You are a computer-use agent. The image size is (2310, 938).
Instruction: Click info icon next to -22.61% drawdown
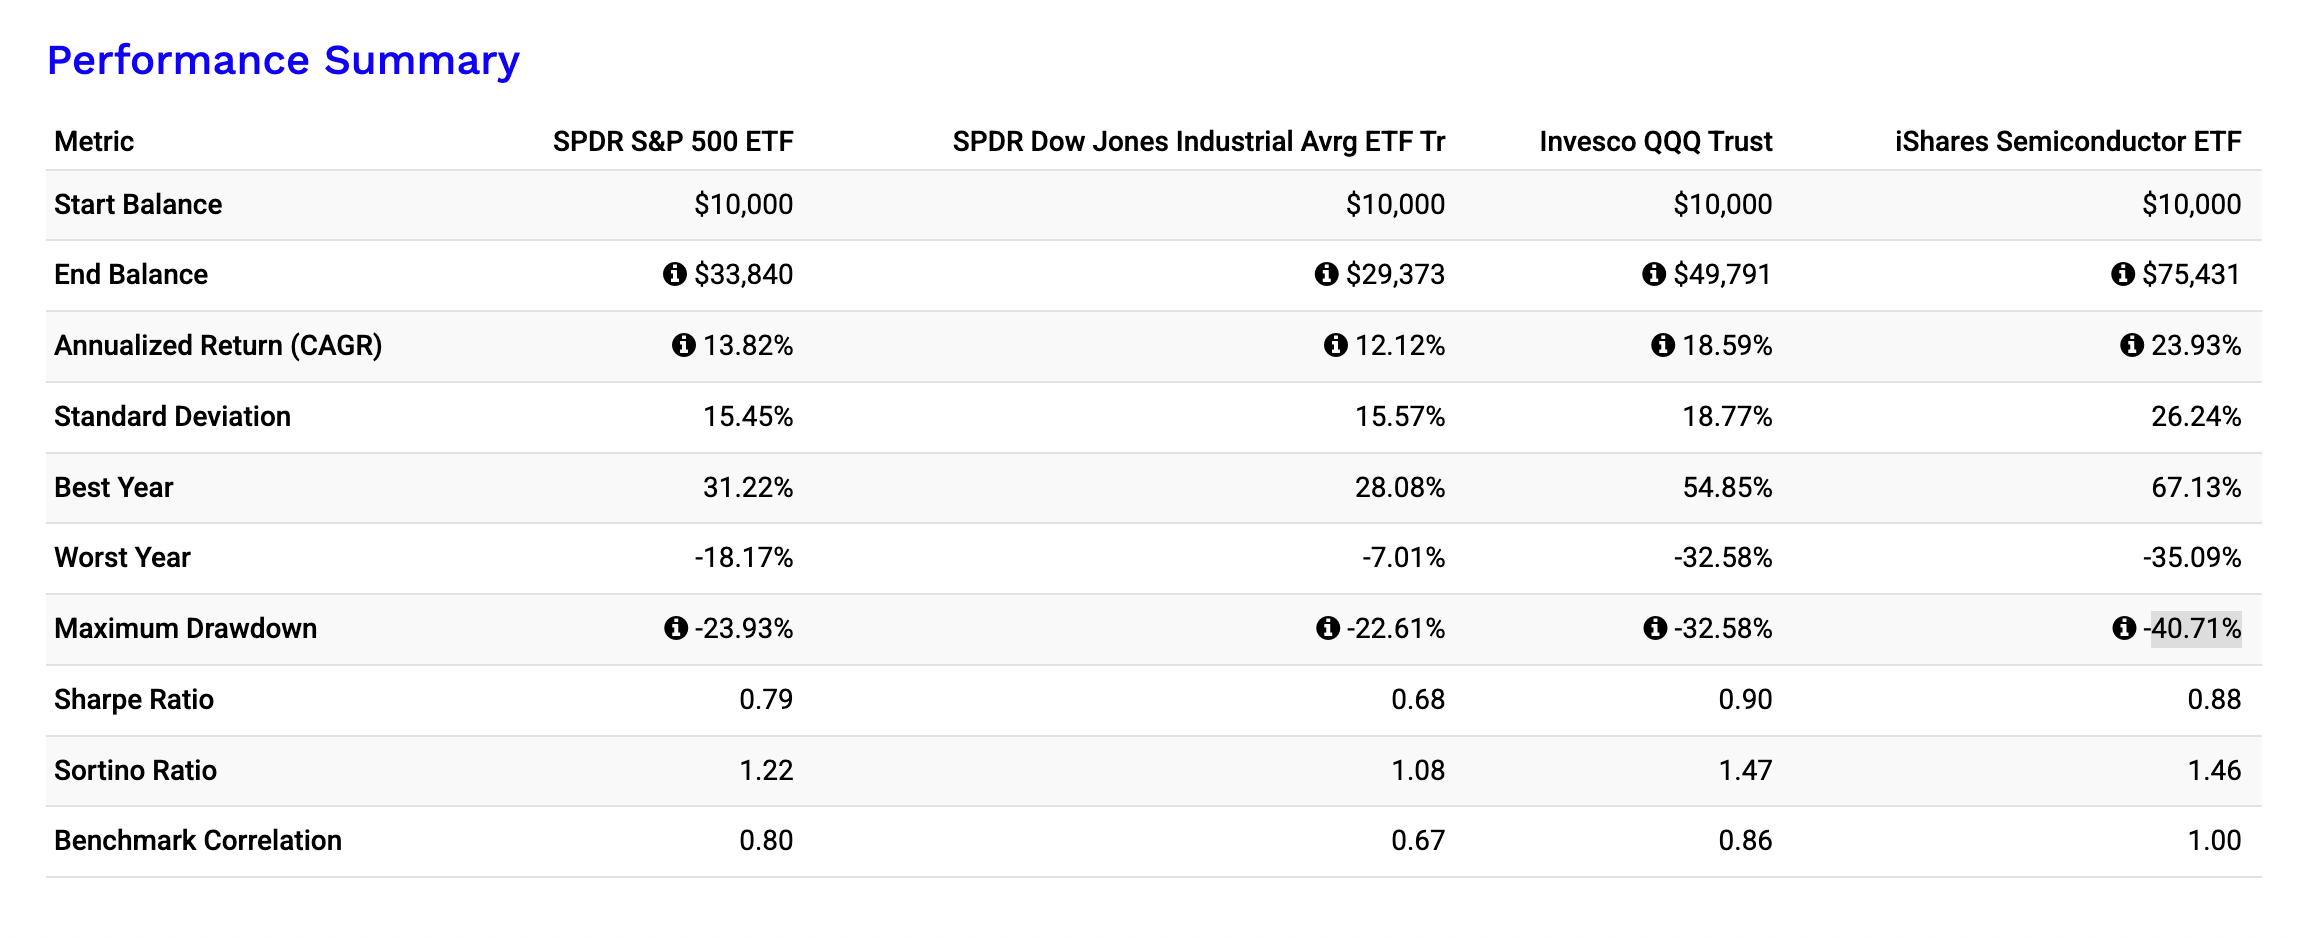[1327, 628]
